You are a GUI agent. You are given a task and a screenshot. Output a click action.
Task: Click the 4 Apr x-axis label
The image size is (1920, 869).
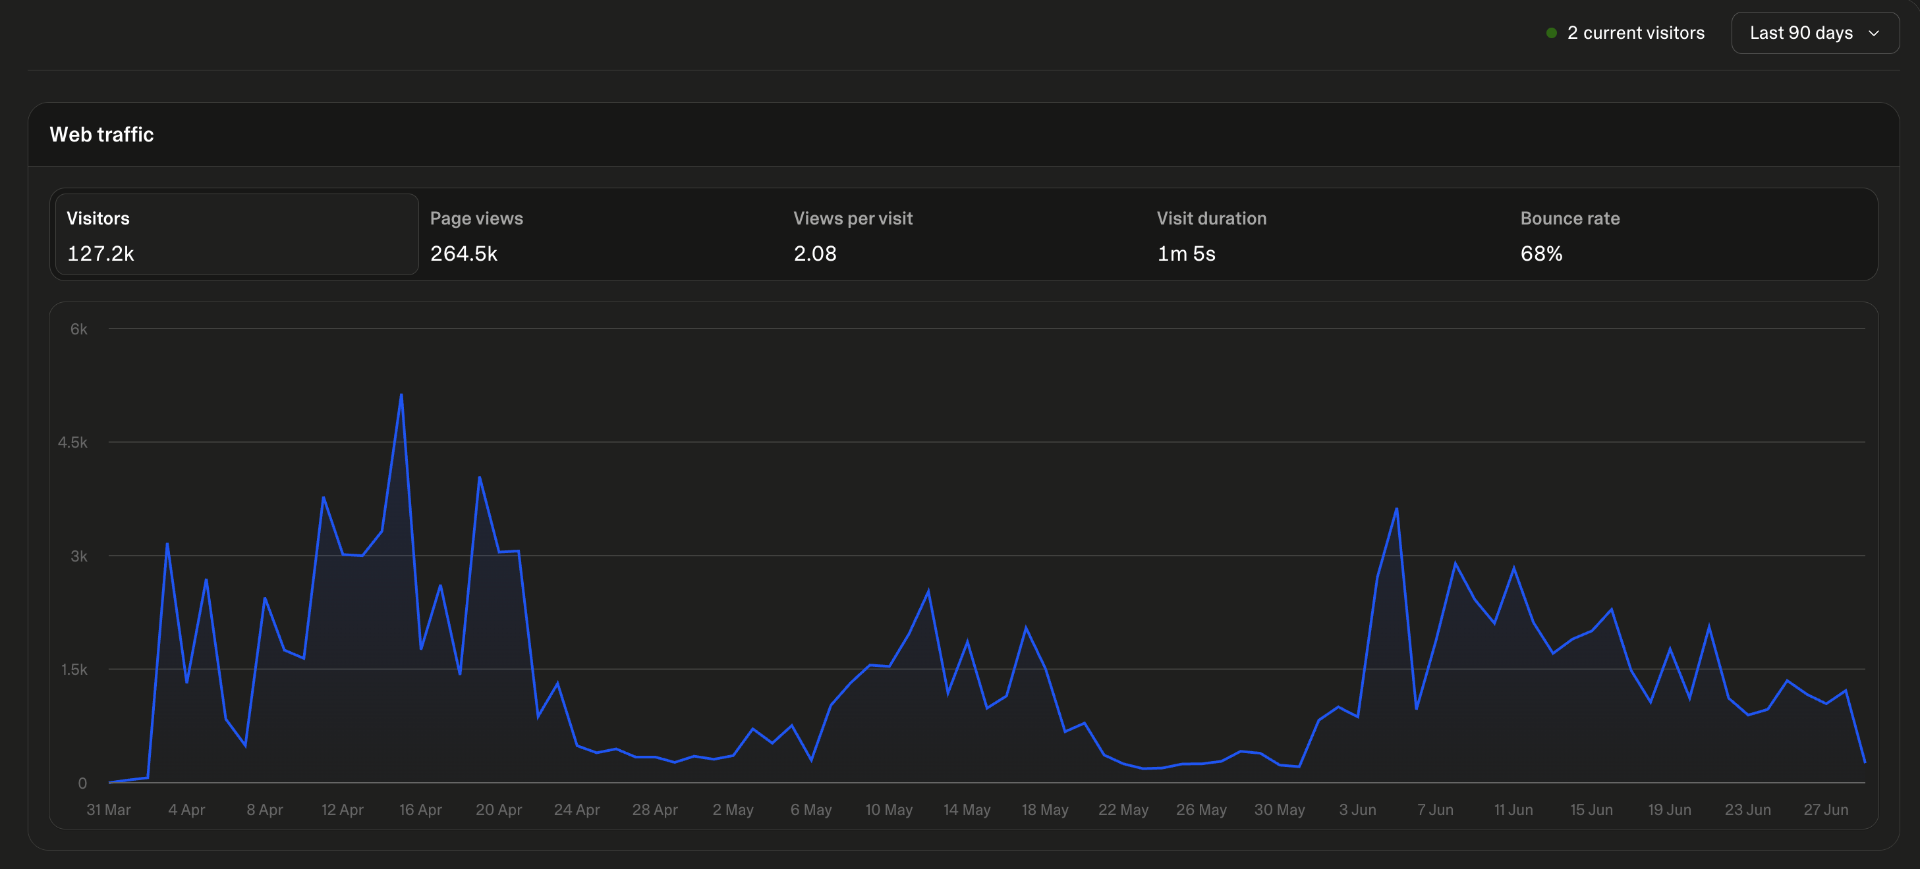coord(187,810)
